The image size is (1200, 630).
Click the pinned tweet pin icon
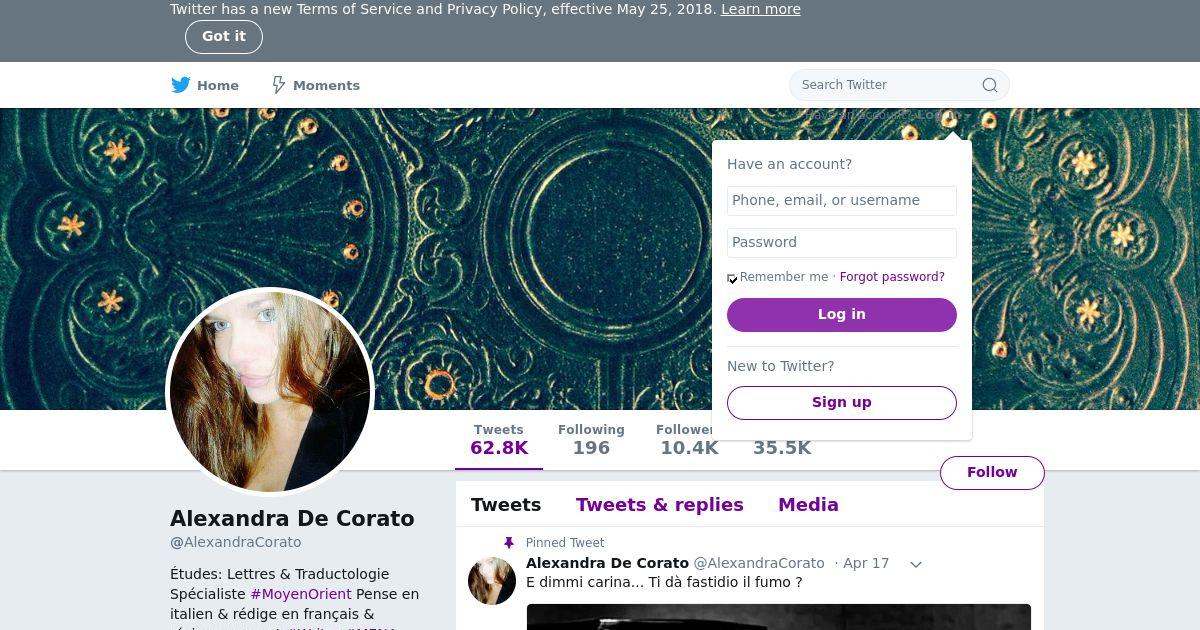point(508,543)
